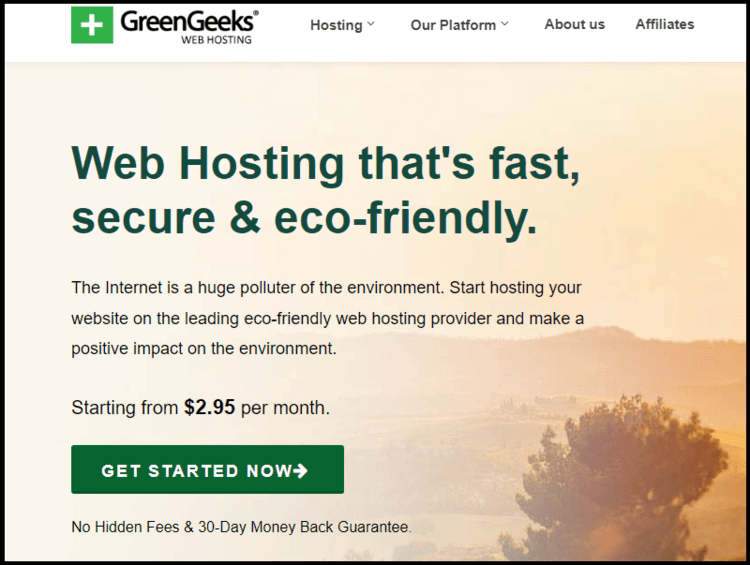The height and width of the screenshot is (565, 750).
Task: Click the green plus logo icon
Action: (x=92, y=25)
